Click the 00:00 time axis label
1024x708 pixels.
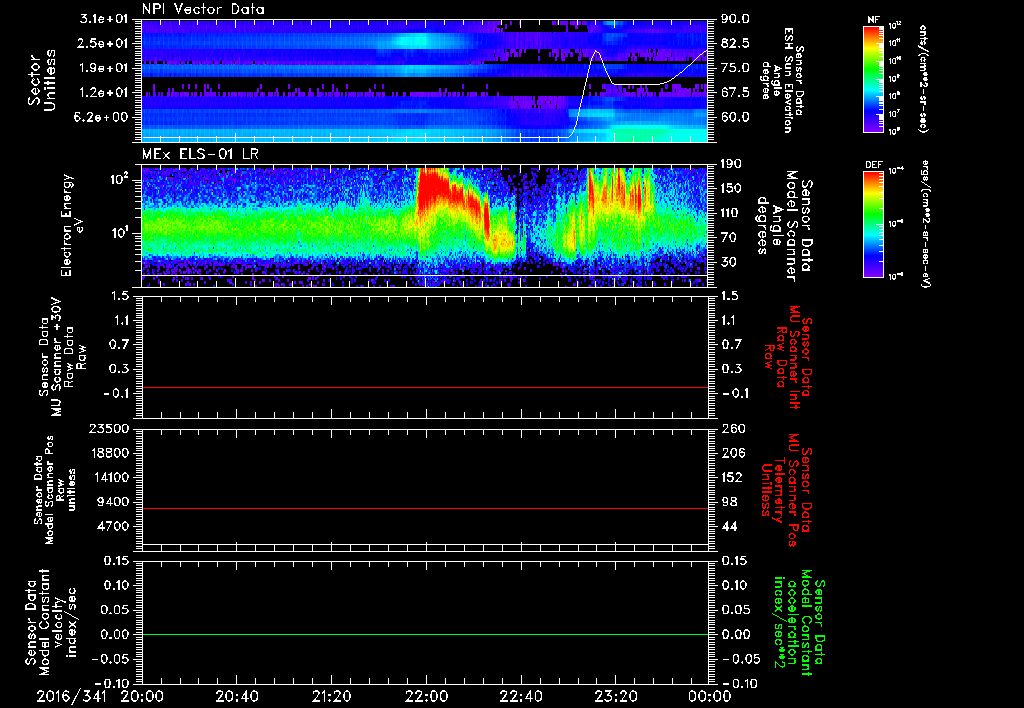[x=709, y=695]
